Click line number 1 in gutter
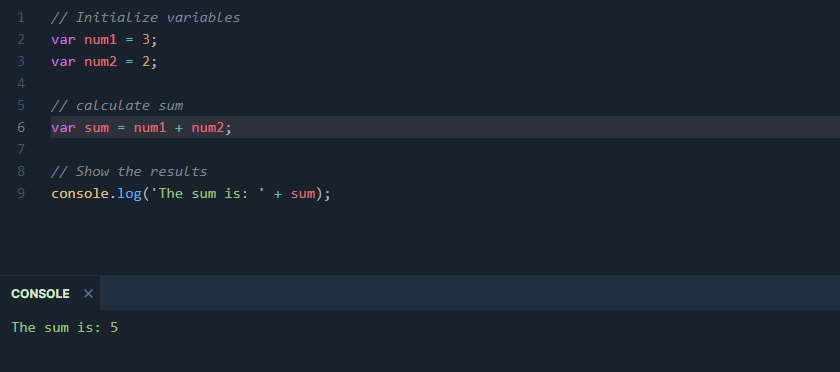The image size is (840, 372). click(21, 18)
